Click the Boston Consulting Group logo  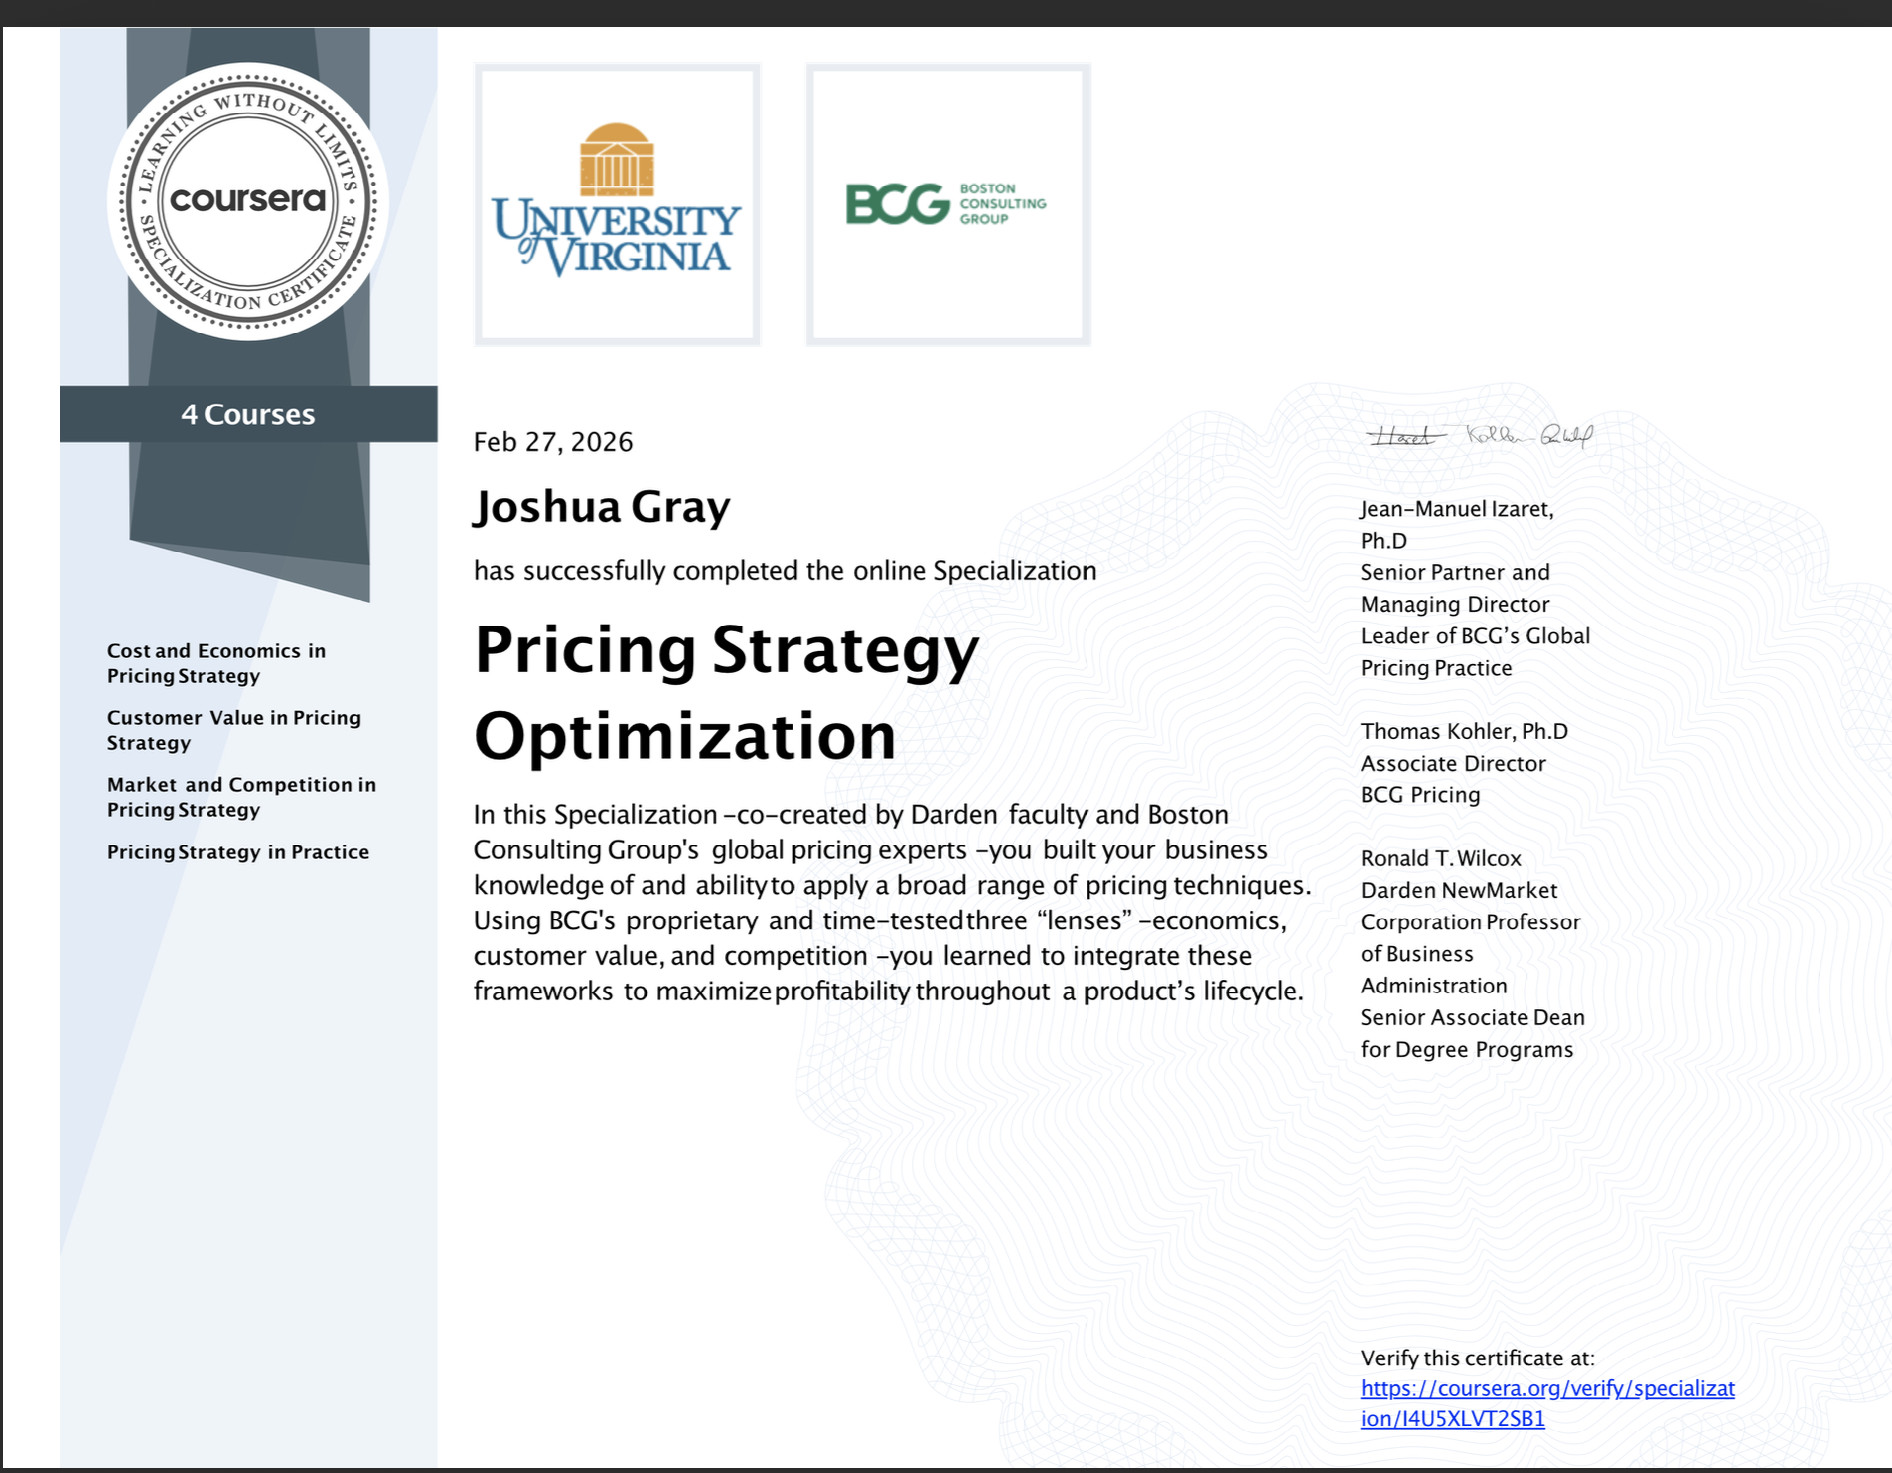pos(948,204)
